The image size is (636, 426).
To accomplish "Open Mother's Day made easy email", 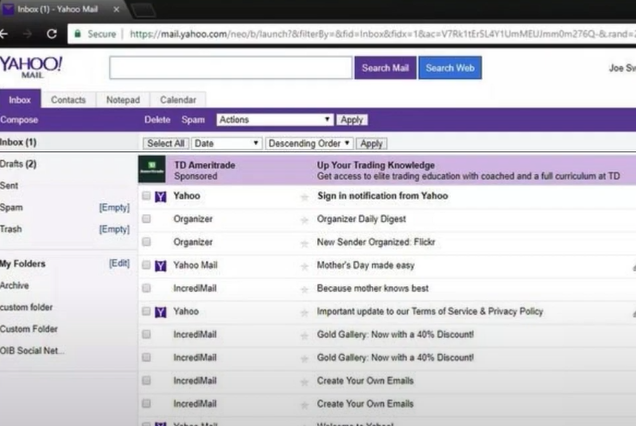I will [x=365, y=265].
